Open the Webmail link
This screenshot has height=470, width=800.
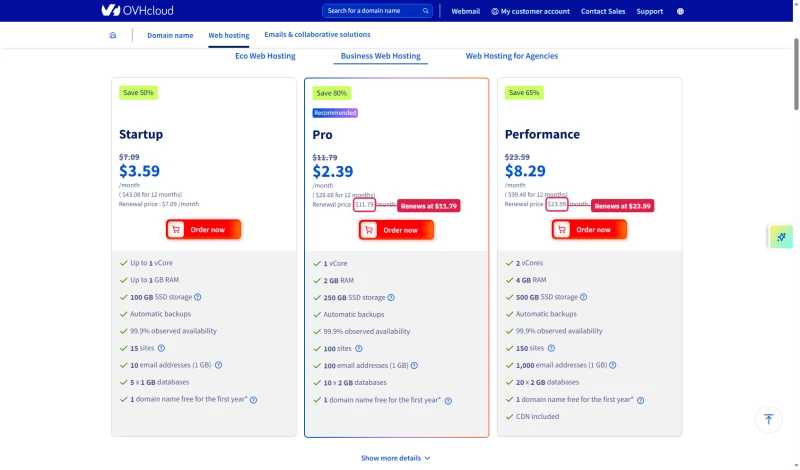(465, 11)
